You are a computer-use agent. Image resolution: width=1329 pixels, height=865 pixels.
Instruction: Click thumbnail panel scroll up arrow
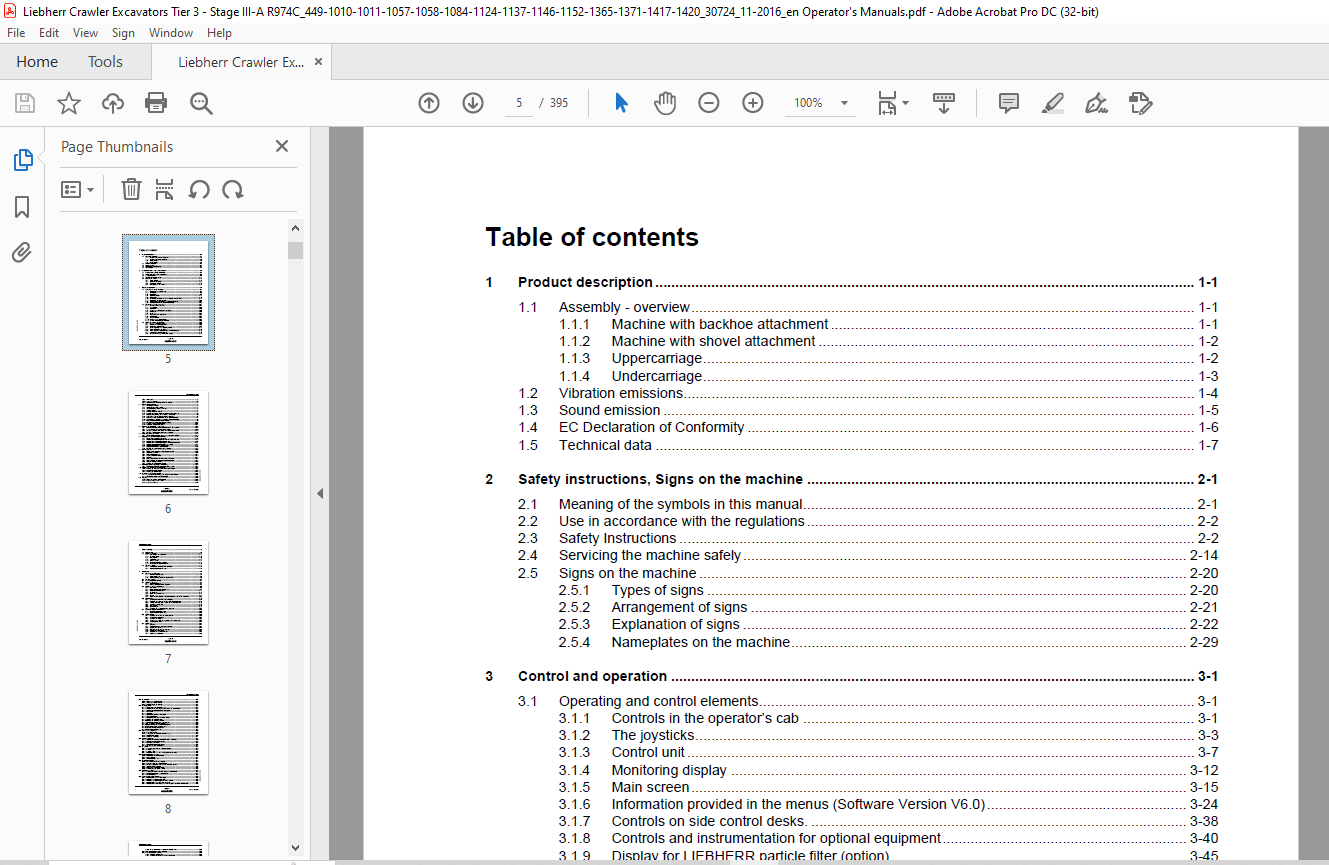click(295, 228)
